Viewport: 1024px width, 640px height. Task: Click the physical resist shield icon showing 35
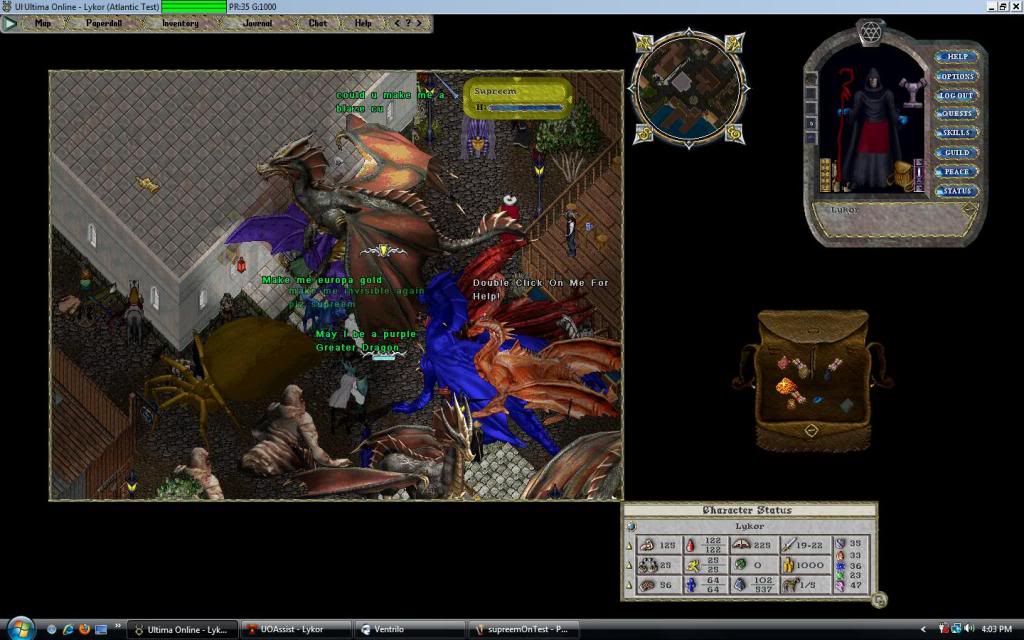840,543
